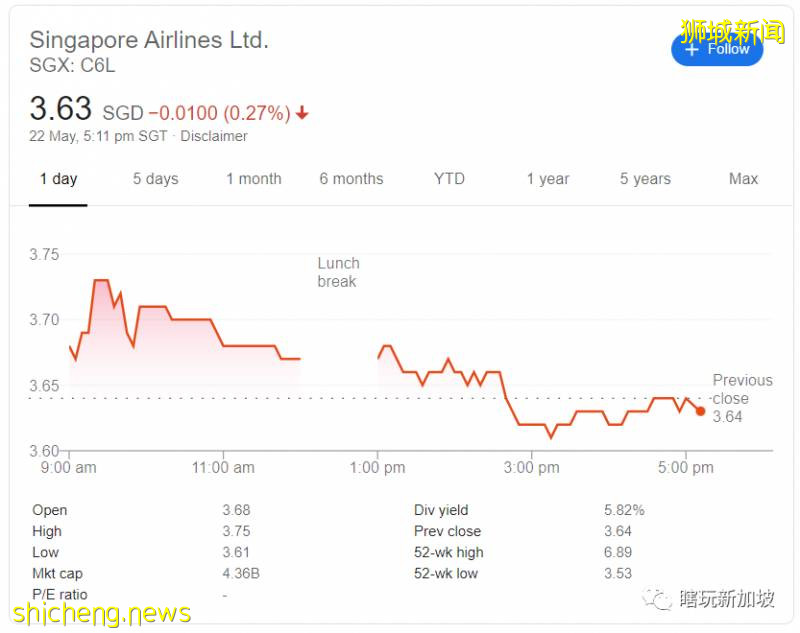The image size is (800, 633).
Task: Select the YTD range tab
Action: click(449, 179)
